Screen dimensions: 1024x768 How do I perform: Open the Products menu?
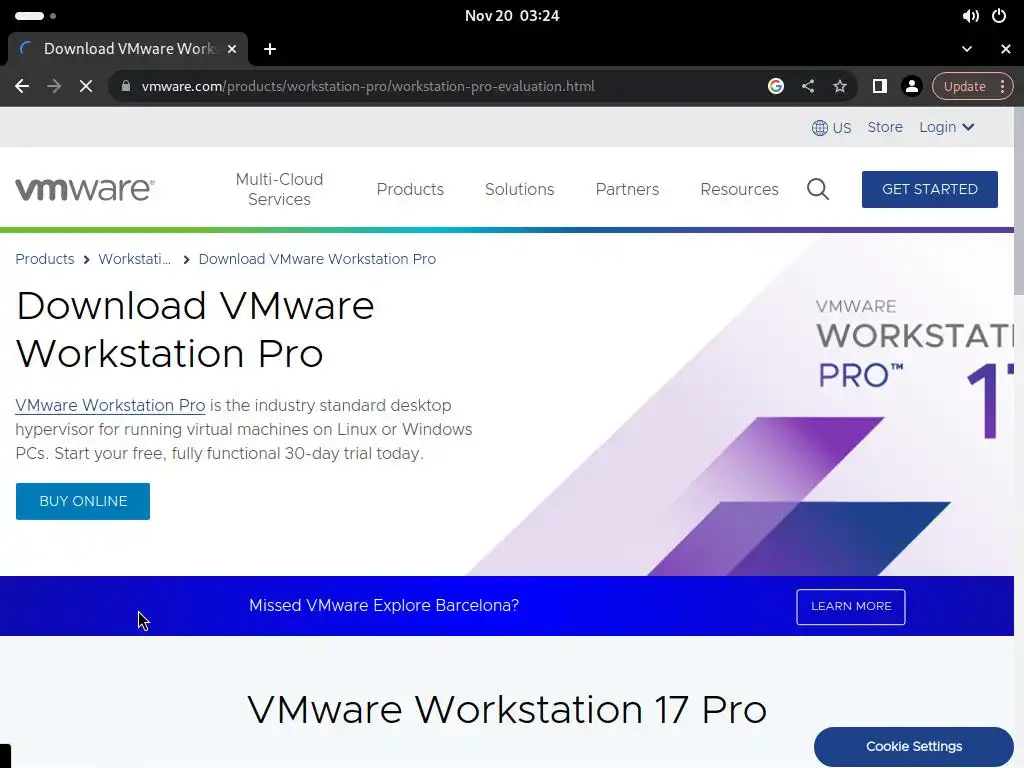coord(410,189)
